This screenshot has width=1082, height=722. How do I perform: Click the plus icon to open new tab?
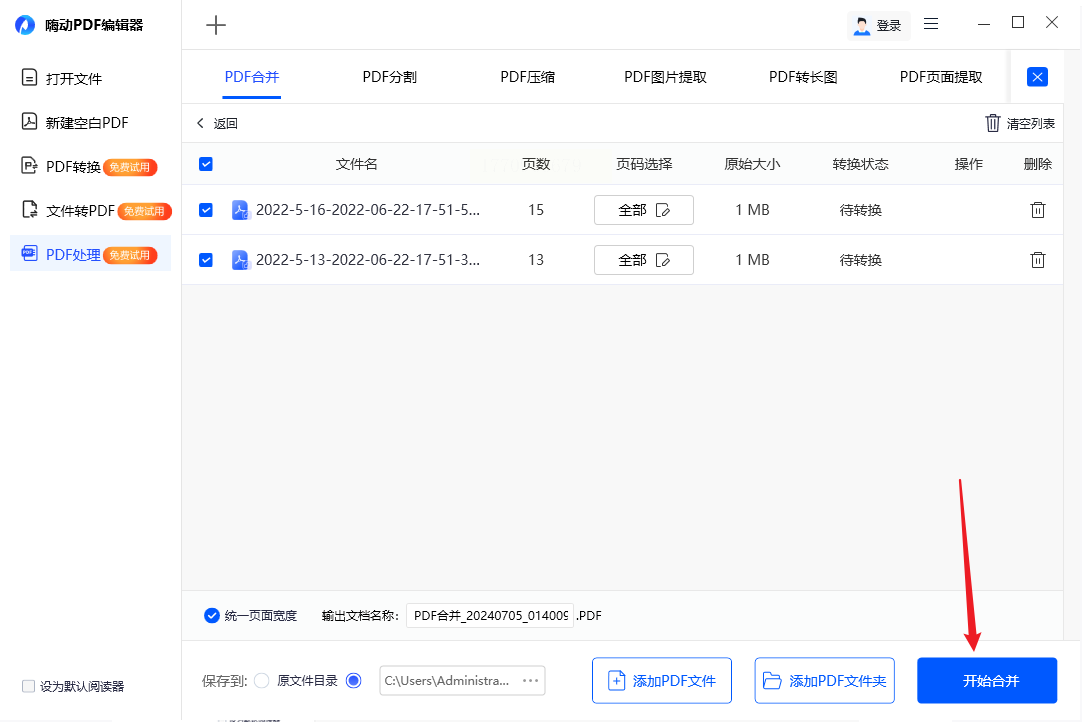215,25
